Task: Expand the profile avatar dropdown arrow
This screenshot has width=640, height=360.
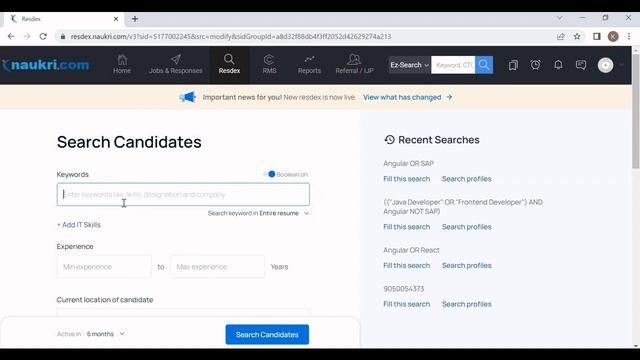Action: point(622,65)
